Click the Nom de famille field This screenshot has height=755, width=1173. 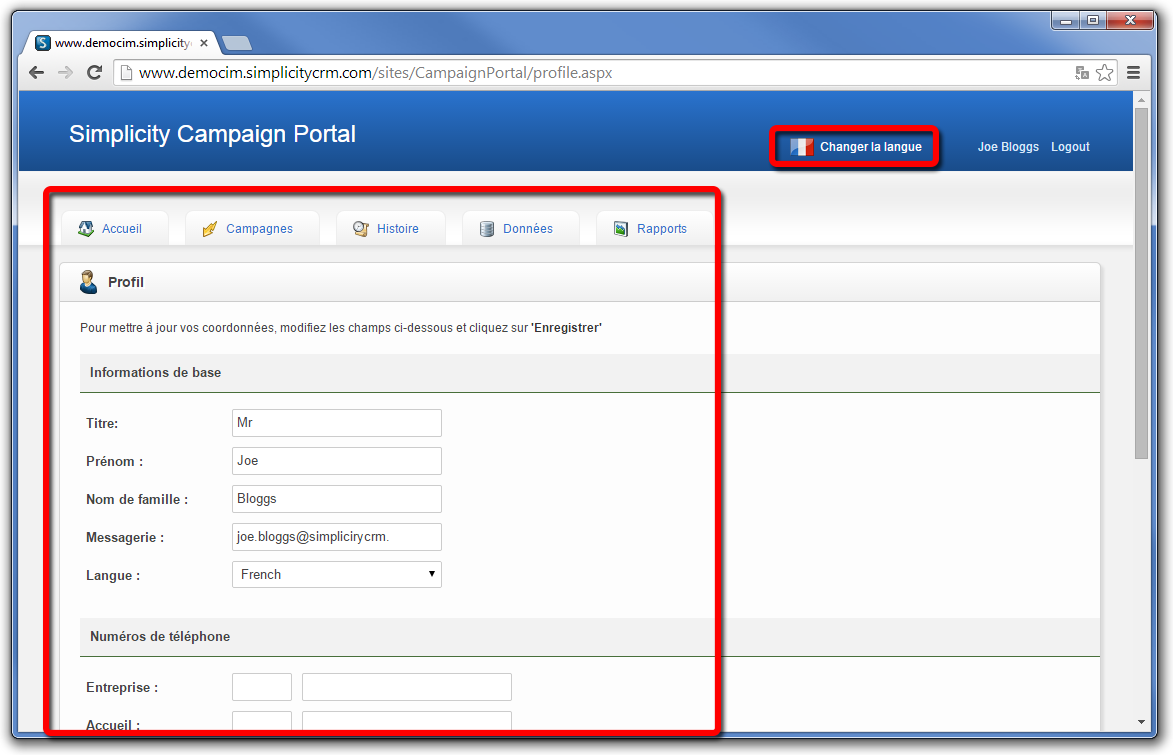337,499
